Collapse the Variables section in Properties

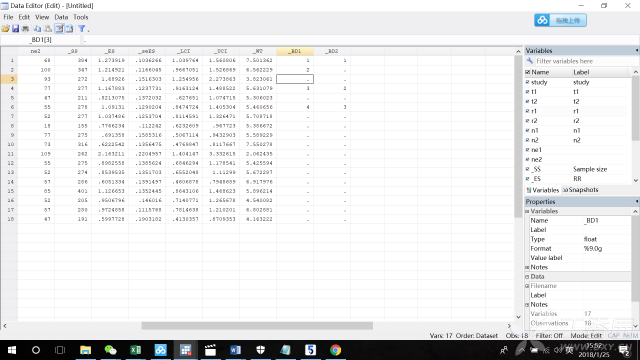[x=527, y=211]
